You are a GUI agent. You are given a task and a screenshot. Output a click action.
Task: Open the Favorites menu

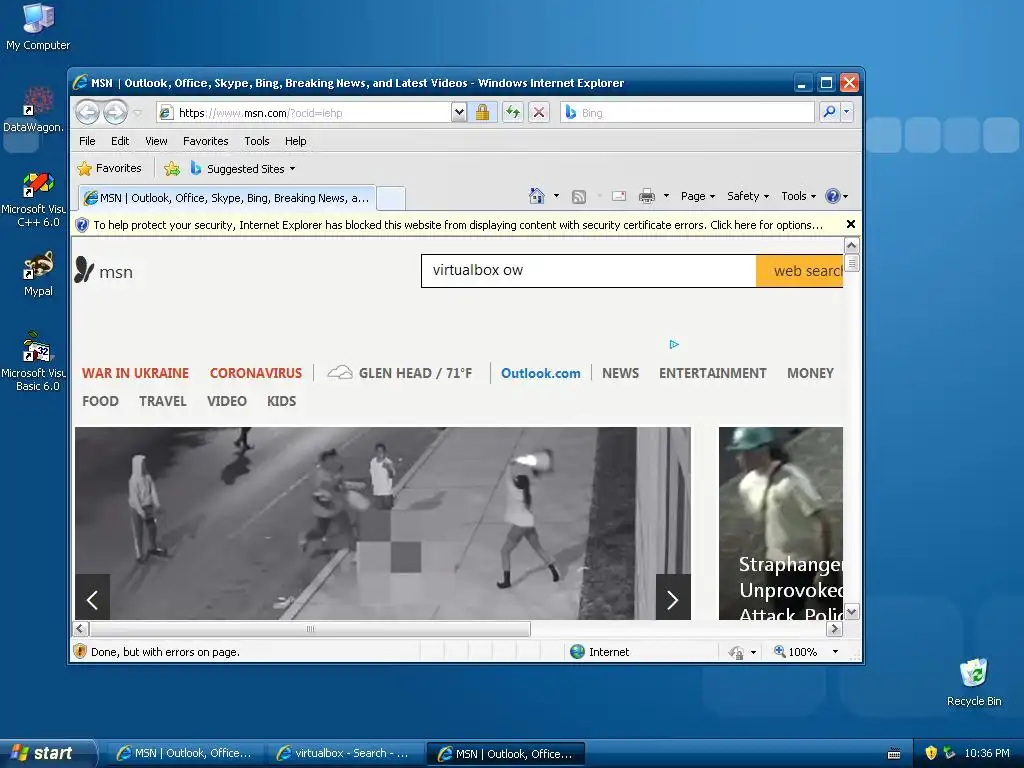(x=205, y=141)
